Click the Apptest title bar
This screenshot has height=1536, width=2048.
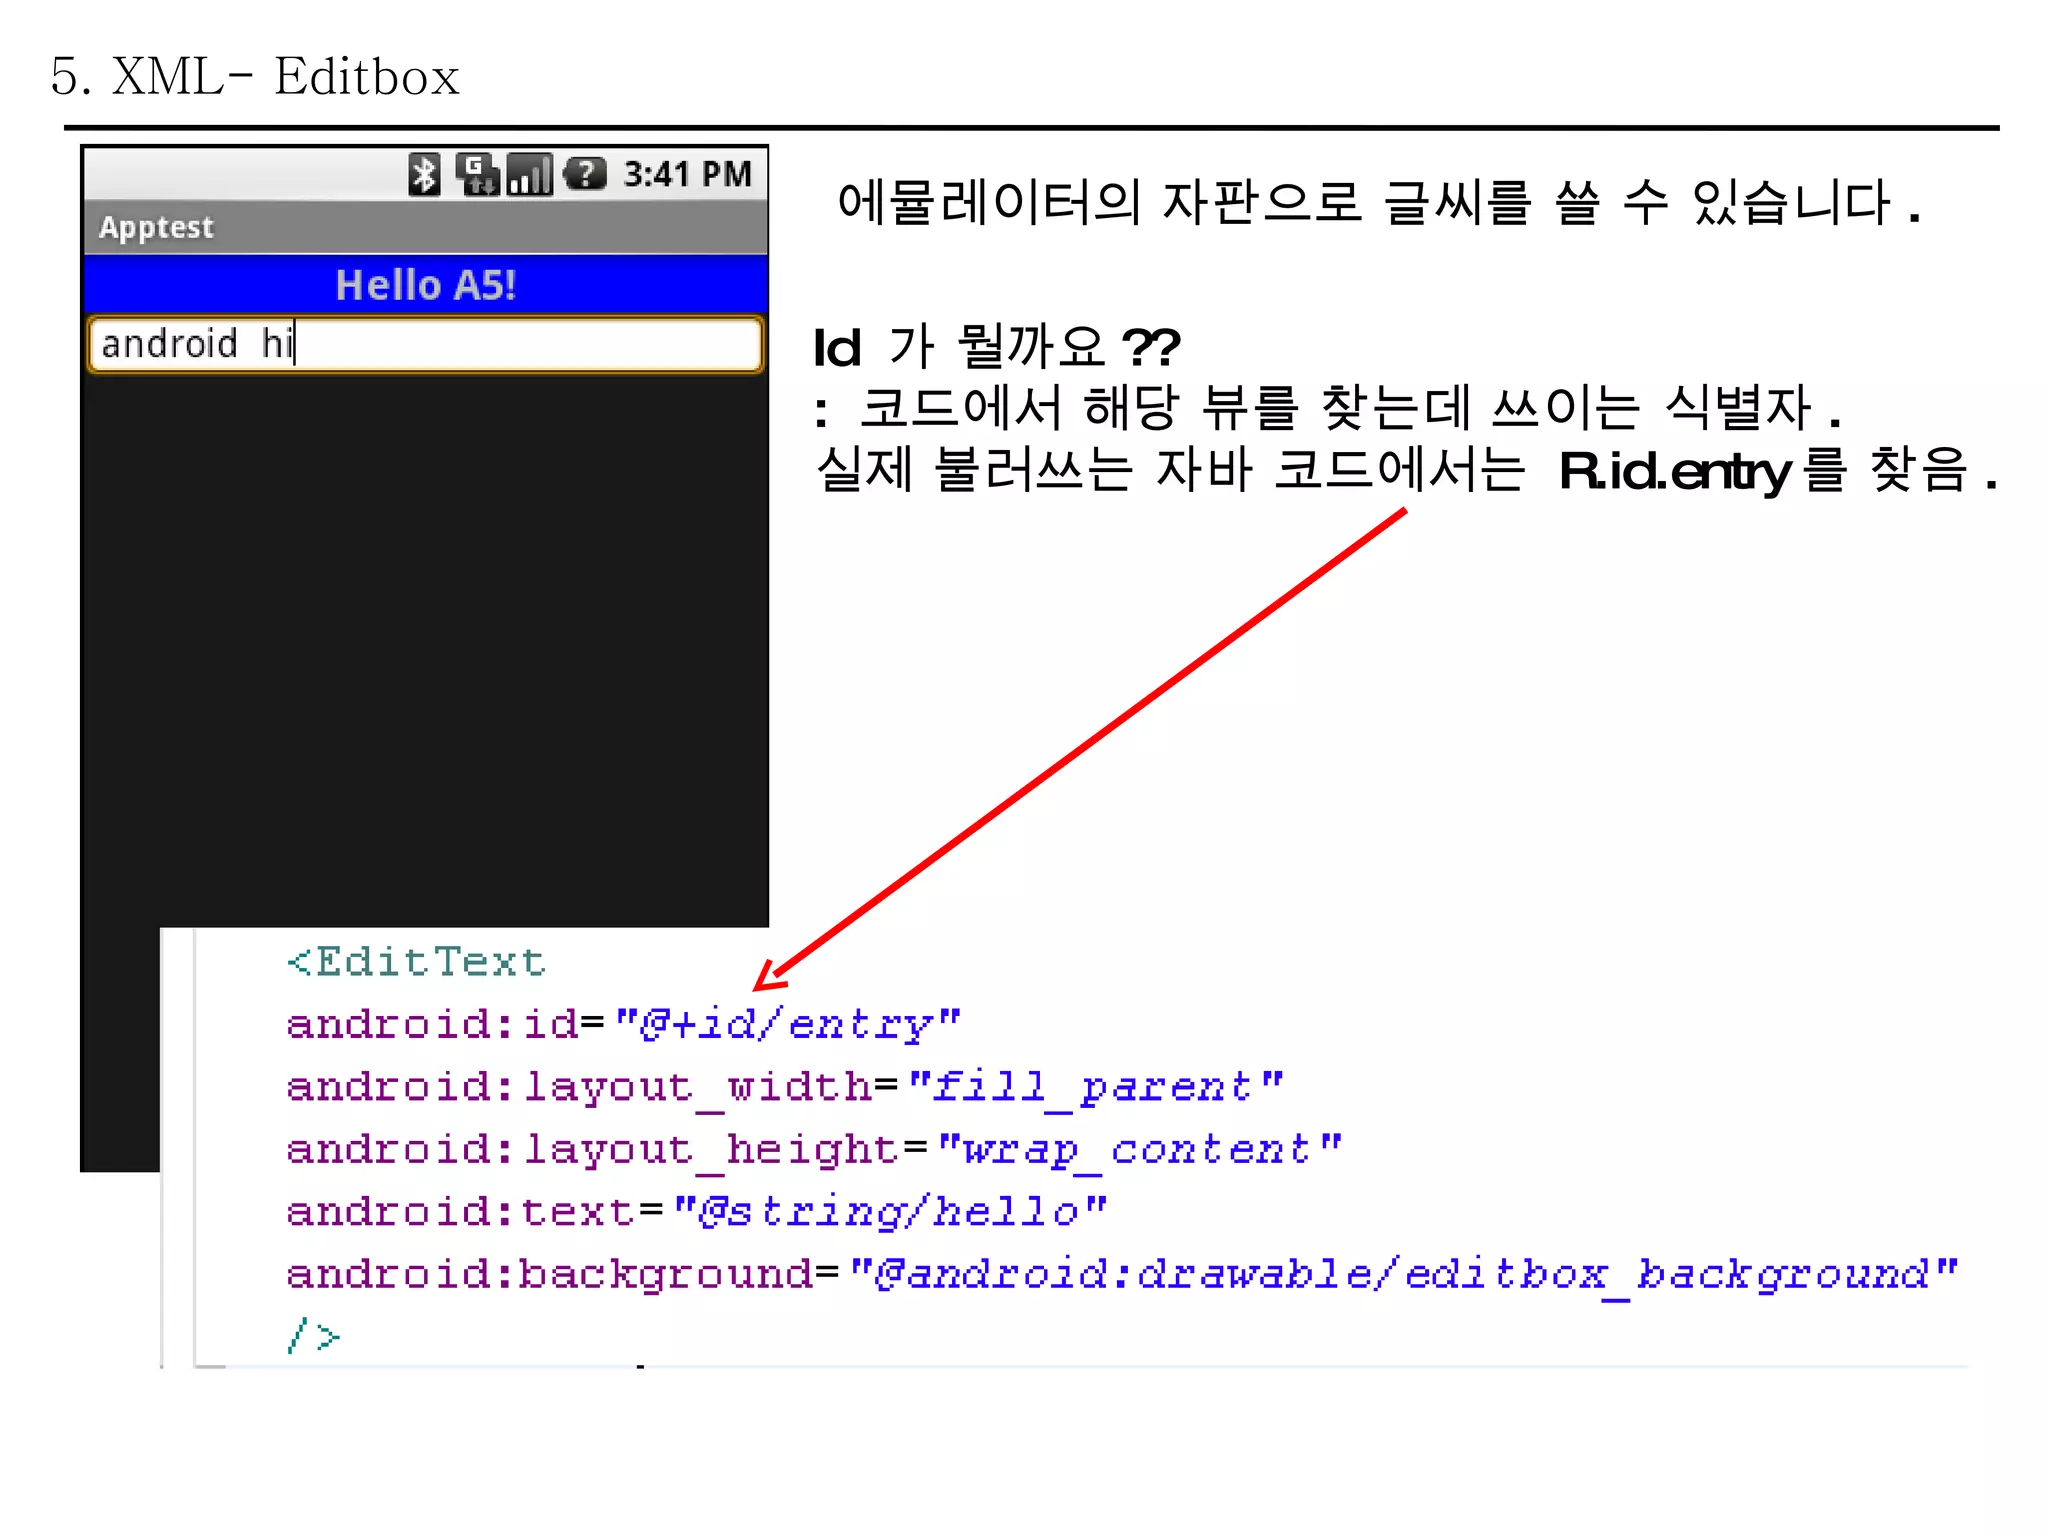pyautogui.click(x=426, y=227)
